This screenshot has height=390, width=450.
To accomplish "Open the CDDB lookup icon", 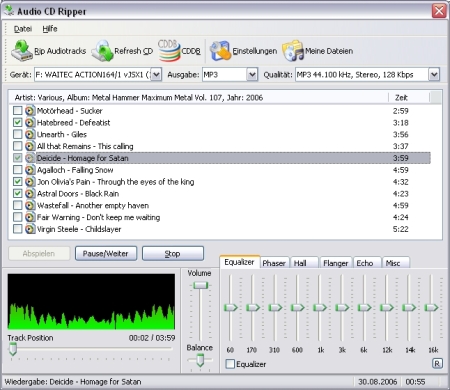I will 169,51.
